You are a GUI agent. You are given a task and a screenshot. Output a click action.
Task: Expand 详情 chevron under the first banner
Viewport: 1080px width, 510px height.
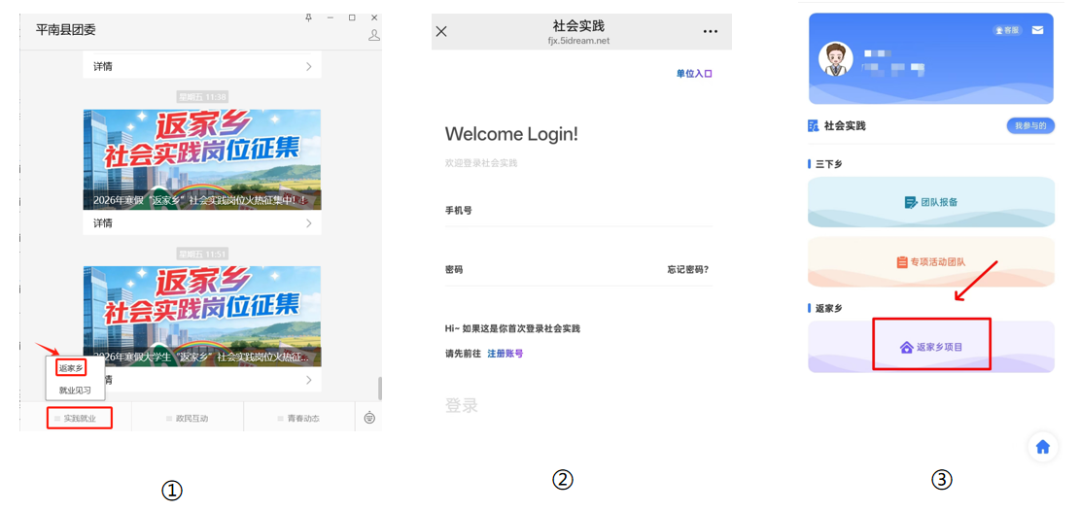point(309,223)
